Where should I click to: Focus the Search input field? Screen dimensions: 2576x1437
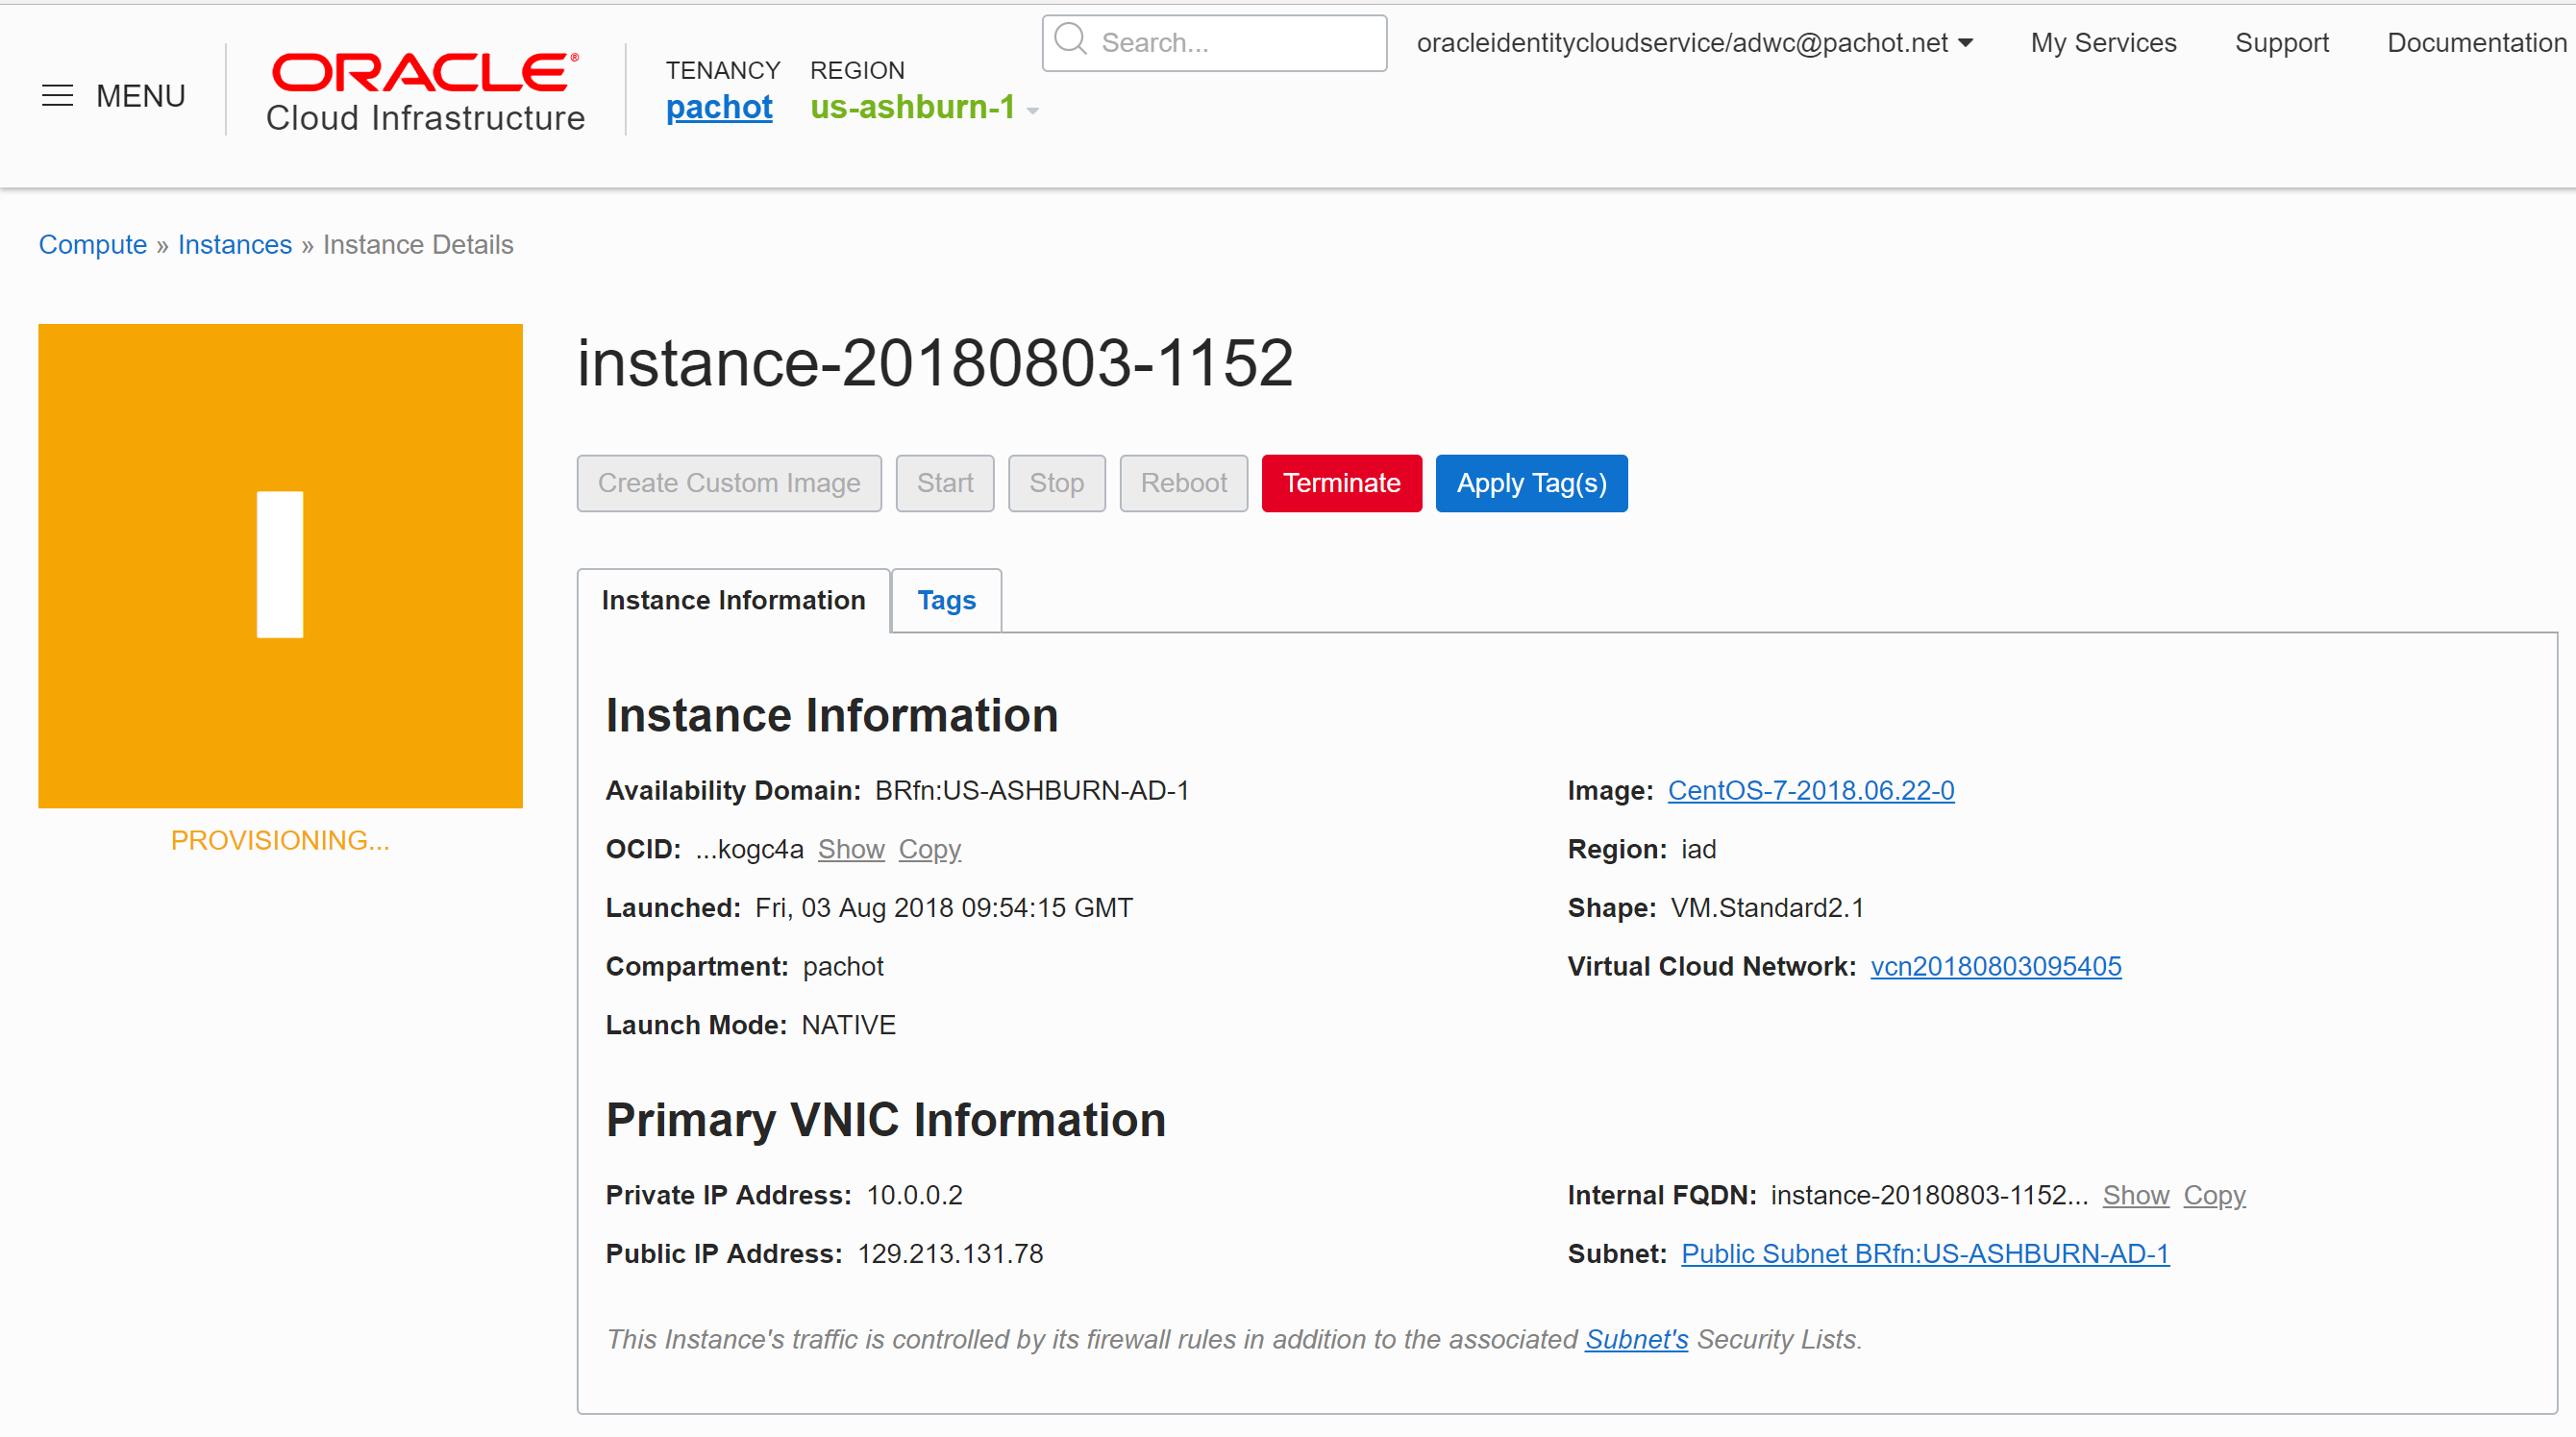click(x=1214, y=43)
